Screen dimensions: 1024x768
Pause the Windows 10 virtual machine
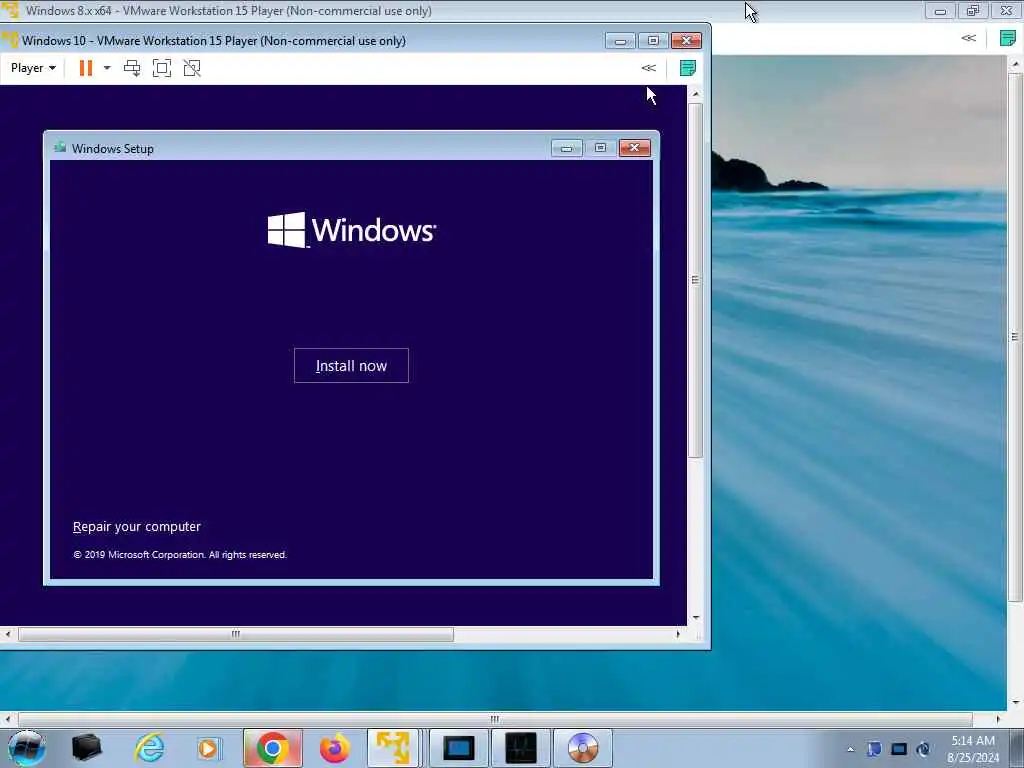[86, 68]
